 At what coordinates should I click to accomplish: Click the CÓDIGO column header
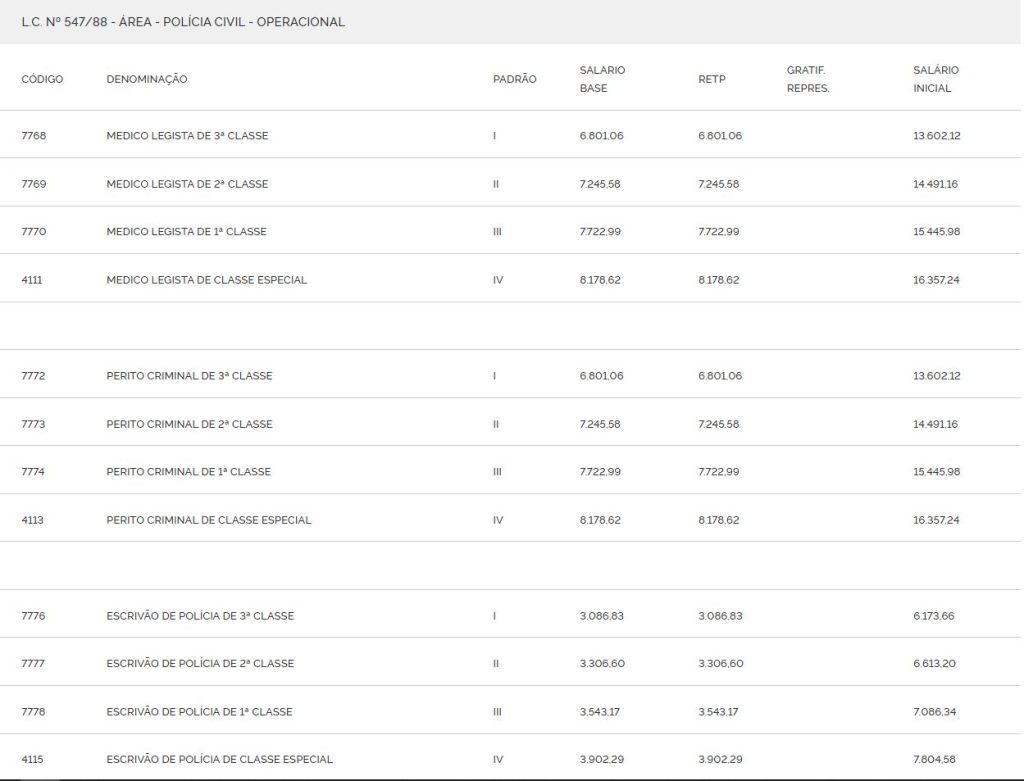tap(42, 79)
